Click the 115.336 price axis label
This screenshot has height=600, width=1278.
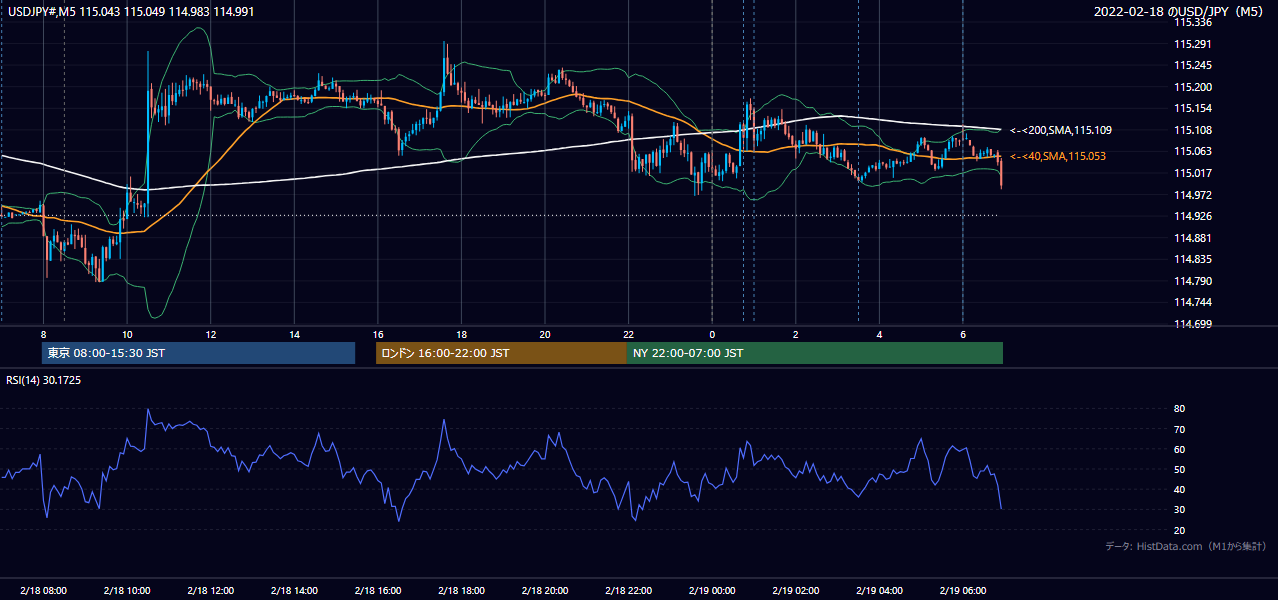(1193, 22)
